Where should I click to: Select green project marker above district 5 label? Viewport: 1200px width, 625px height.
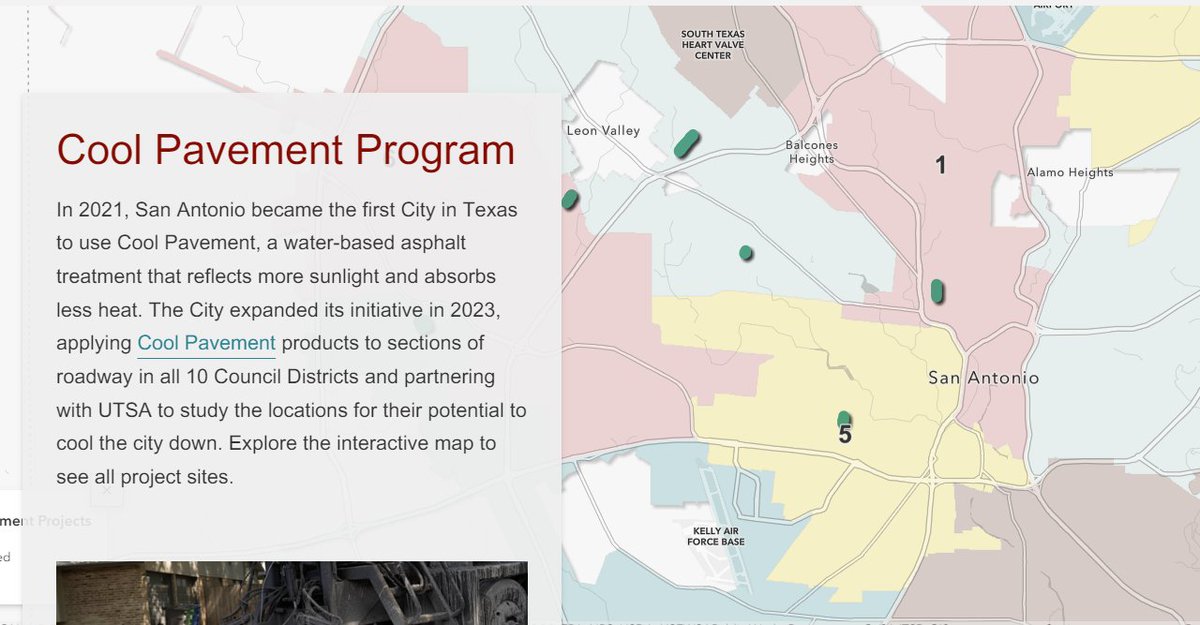[844, 419]
